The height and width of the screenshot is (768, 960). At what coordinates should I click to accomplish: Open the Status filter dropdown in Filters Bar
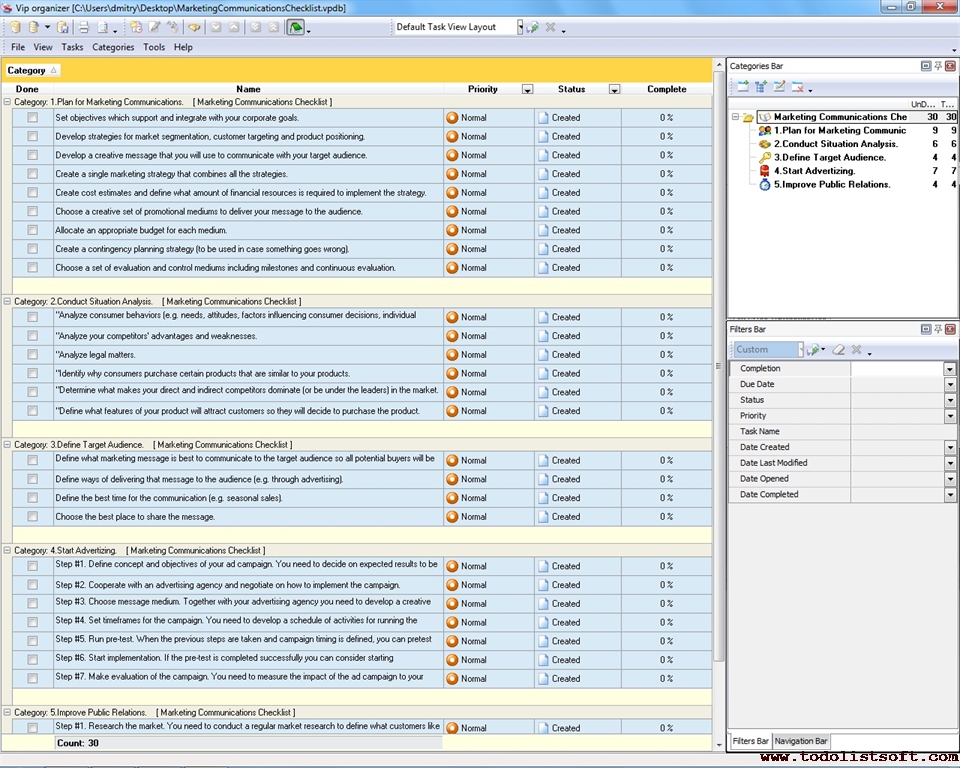coord(949,400)
